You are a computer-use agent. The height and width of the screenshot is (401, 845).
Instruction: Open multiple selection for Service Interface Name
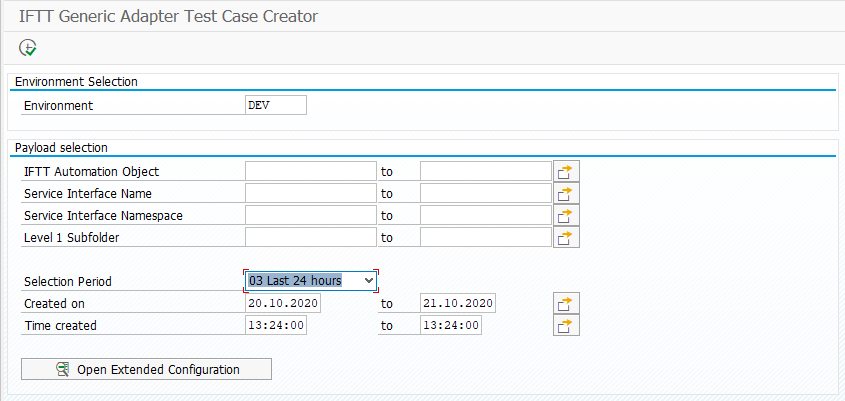(566, 193)
